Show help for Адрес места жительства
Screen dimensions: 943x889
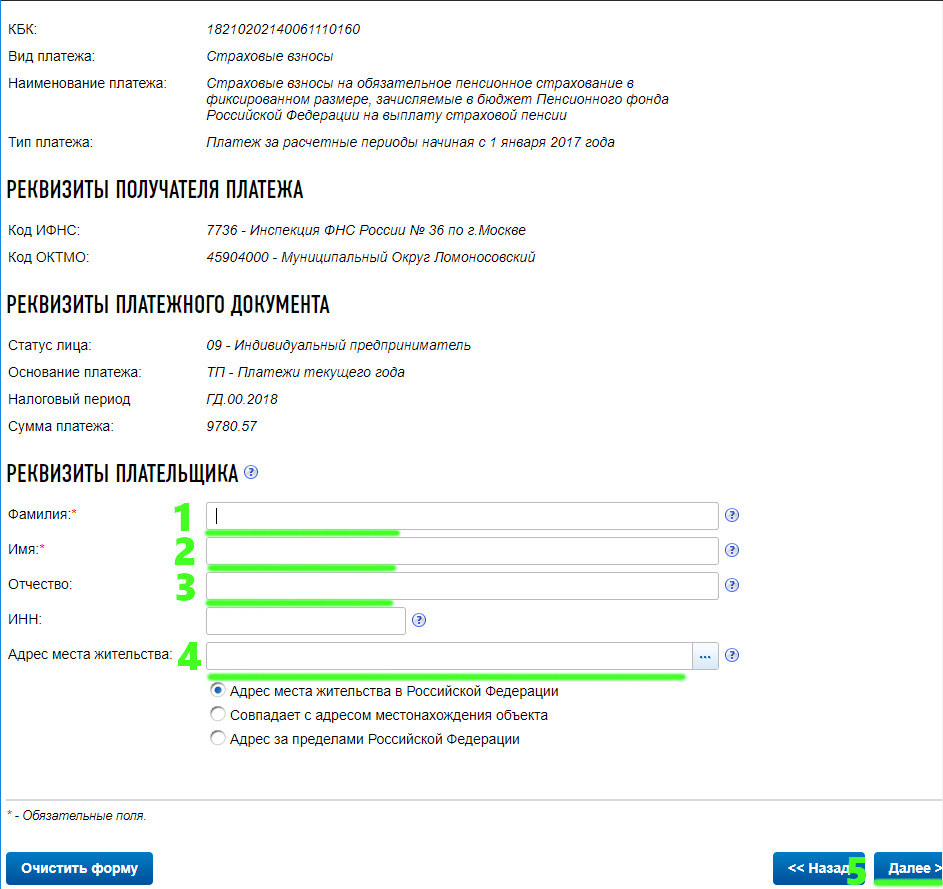pos(732,656)
